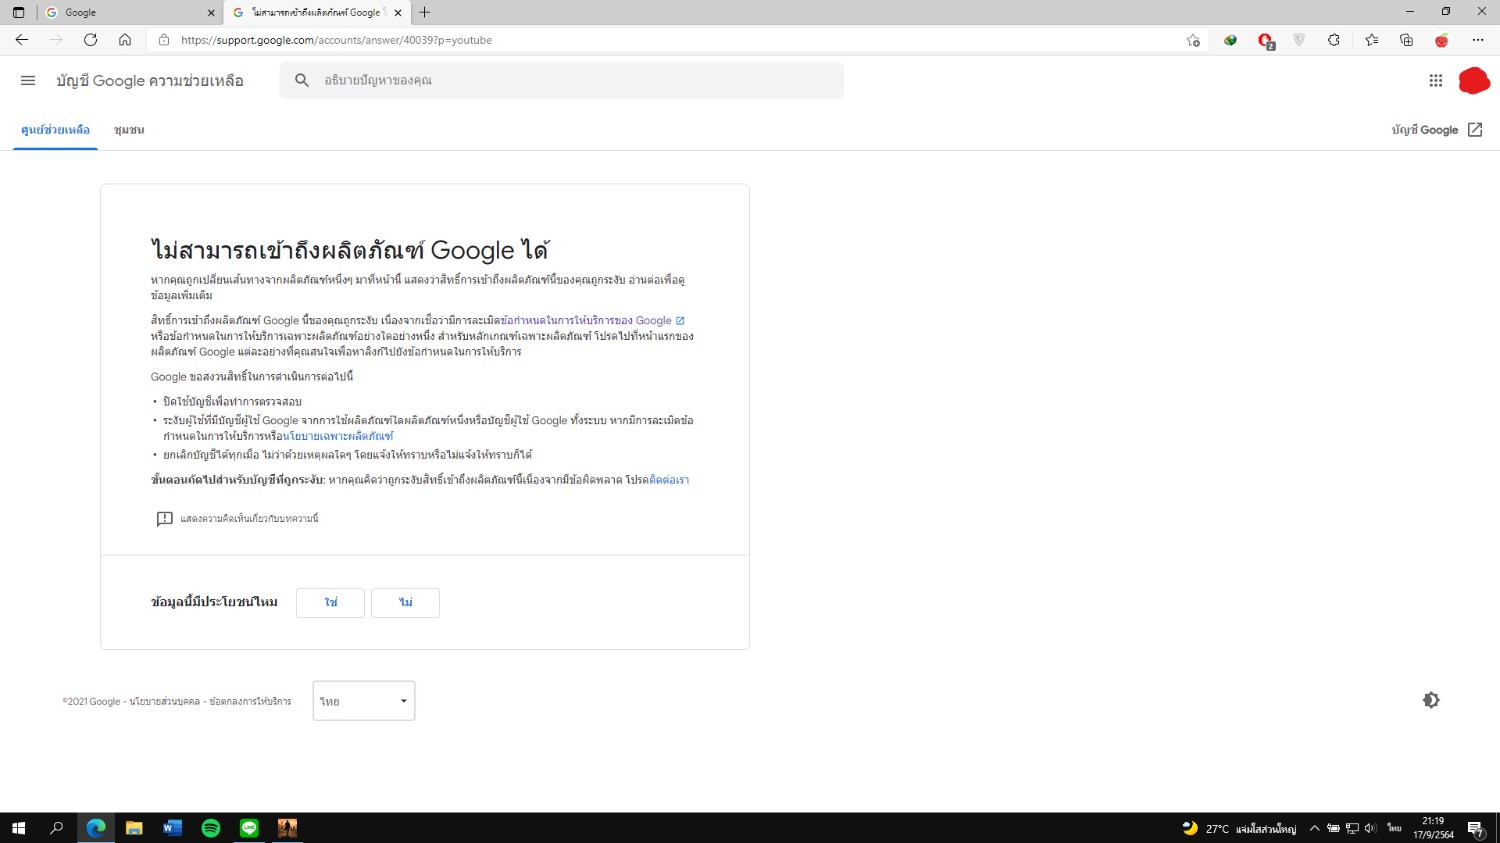The width and height of the screenshot is (1500, 843).
Task: Open the บัญชี Google external link
Action: click(1437, 130)
